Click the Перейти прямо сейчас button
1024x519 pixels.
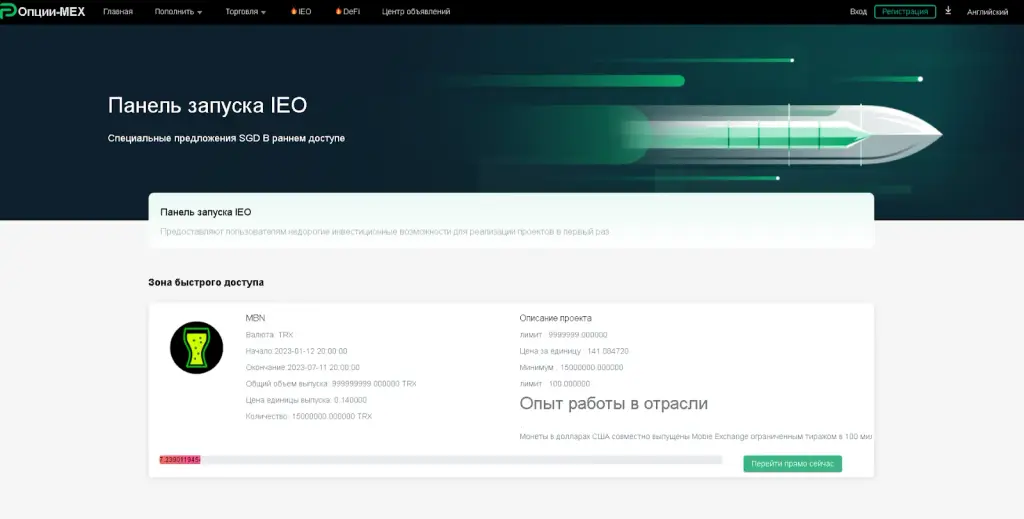tap(792, 464)
